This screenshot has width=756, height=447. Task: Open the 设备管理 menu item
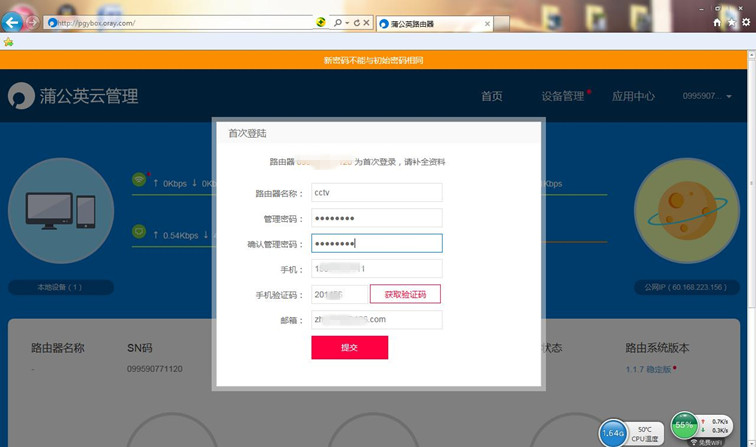(562, 97)
